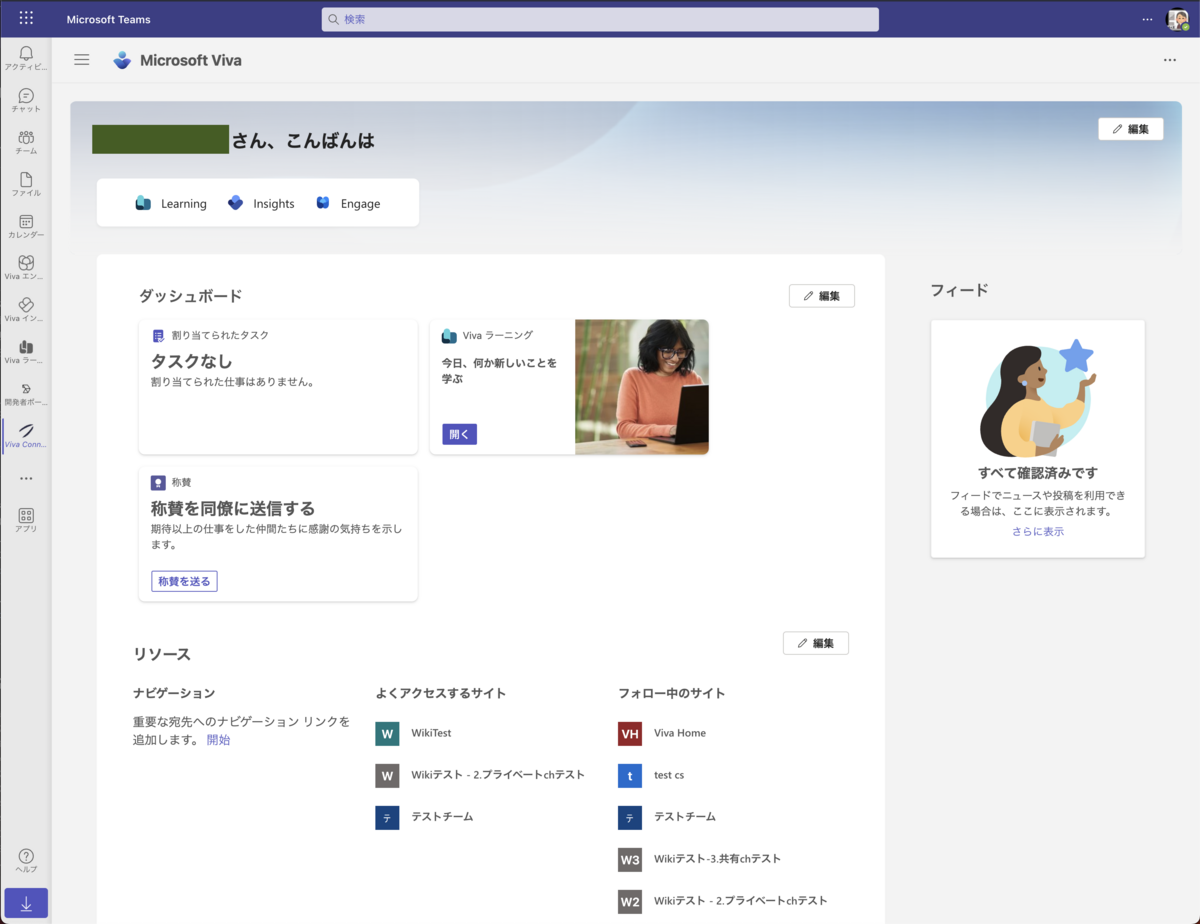The width and height of the screenshot is (1200, 924).
Task: Click the header 編集 button
Action: [1130, 129]
